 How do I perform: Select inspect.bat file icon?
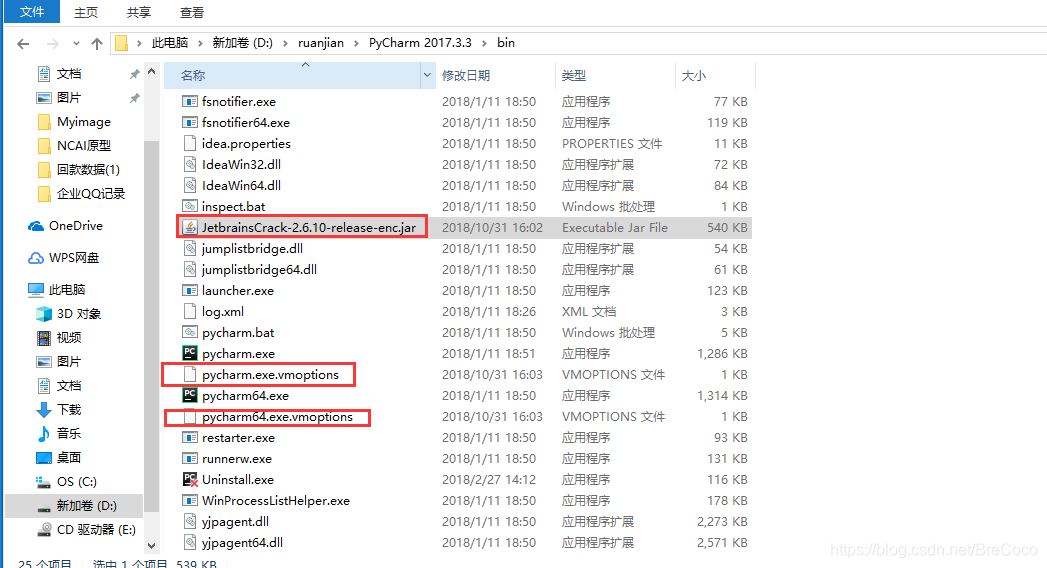[x=190, y=207]
